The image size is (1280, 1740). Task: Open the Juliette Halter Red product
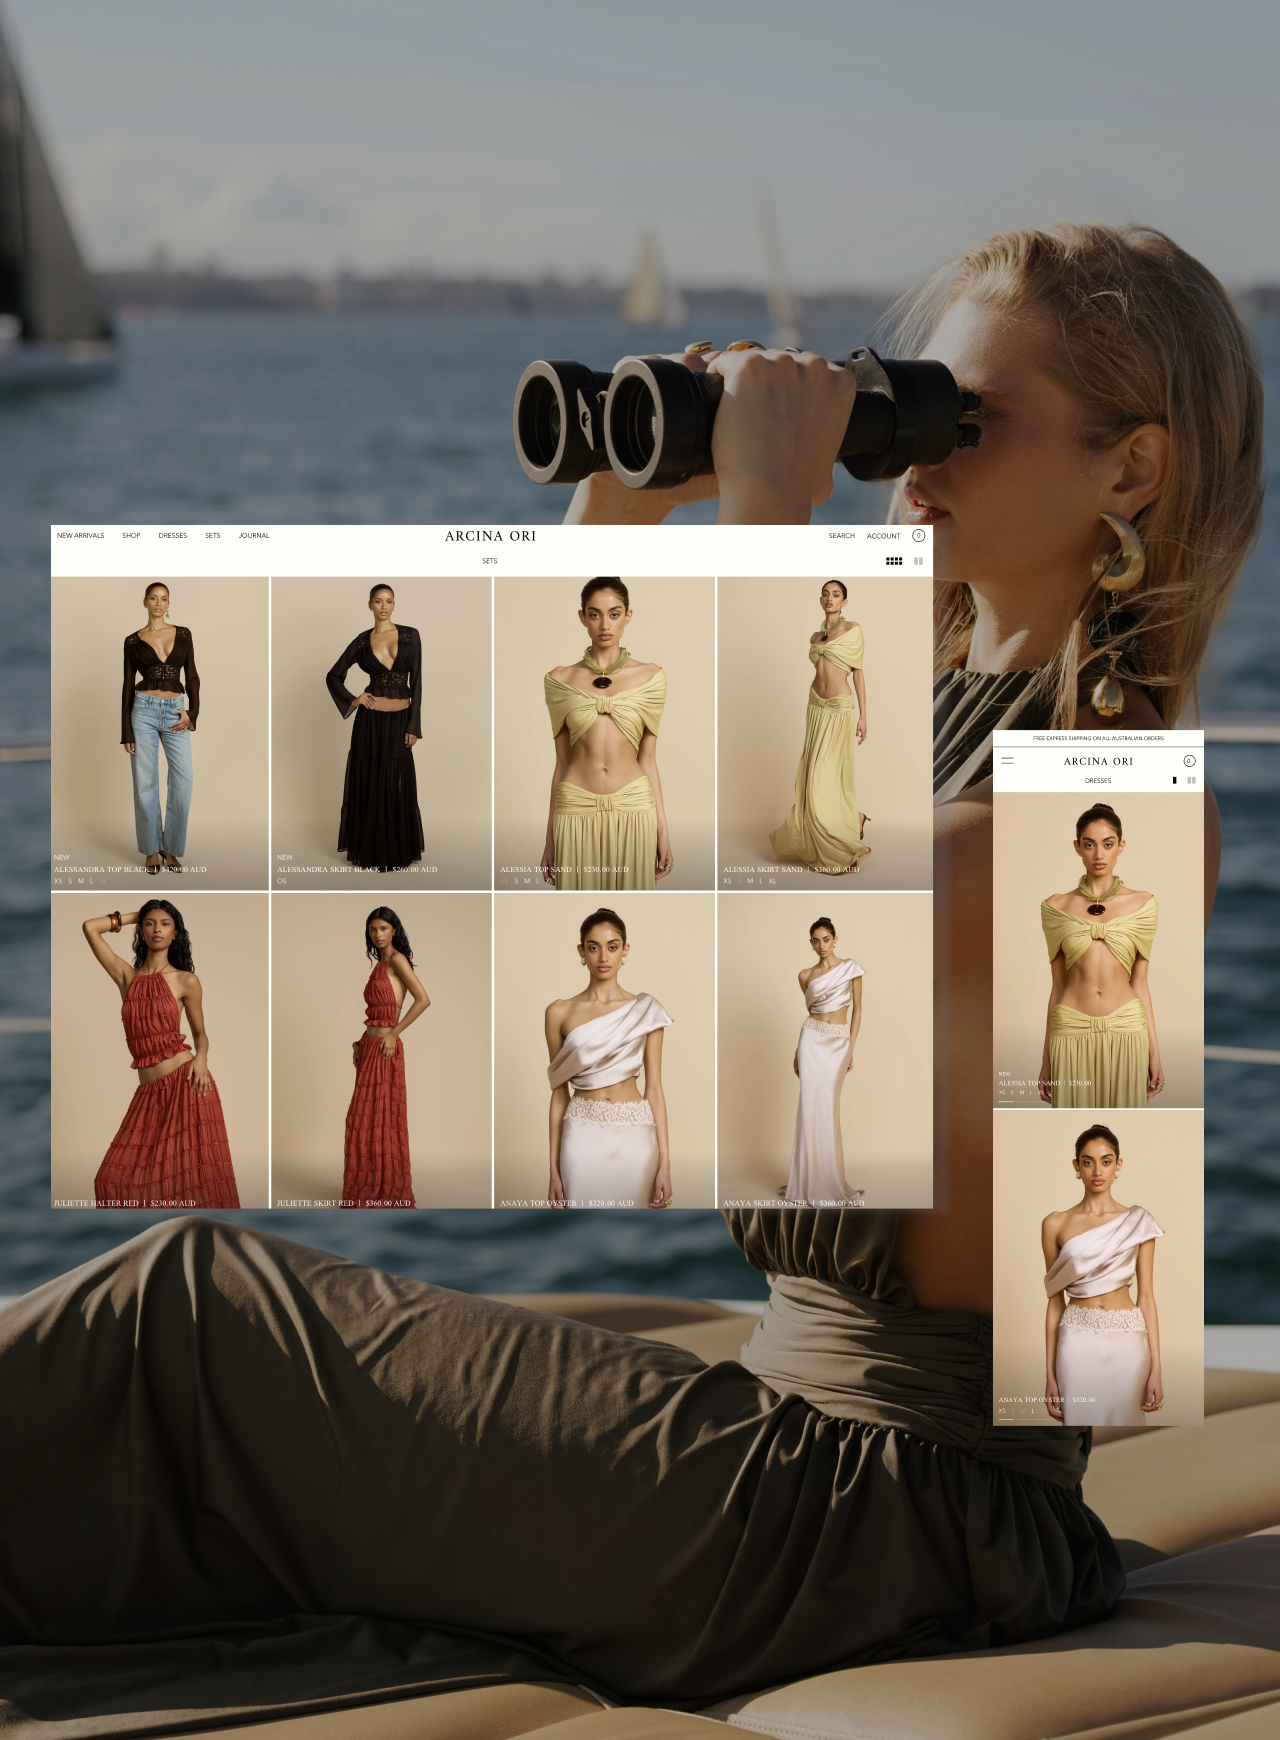(x=160, y=1050)
